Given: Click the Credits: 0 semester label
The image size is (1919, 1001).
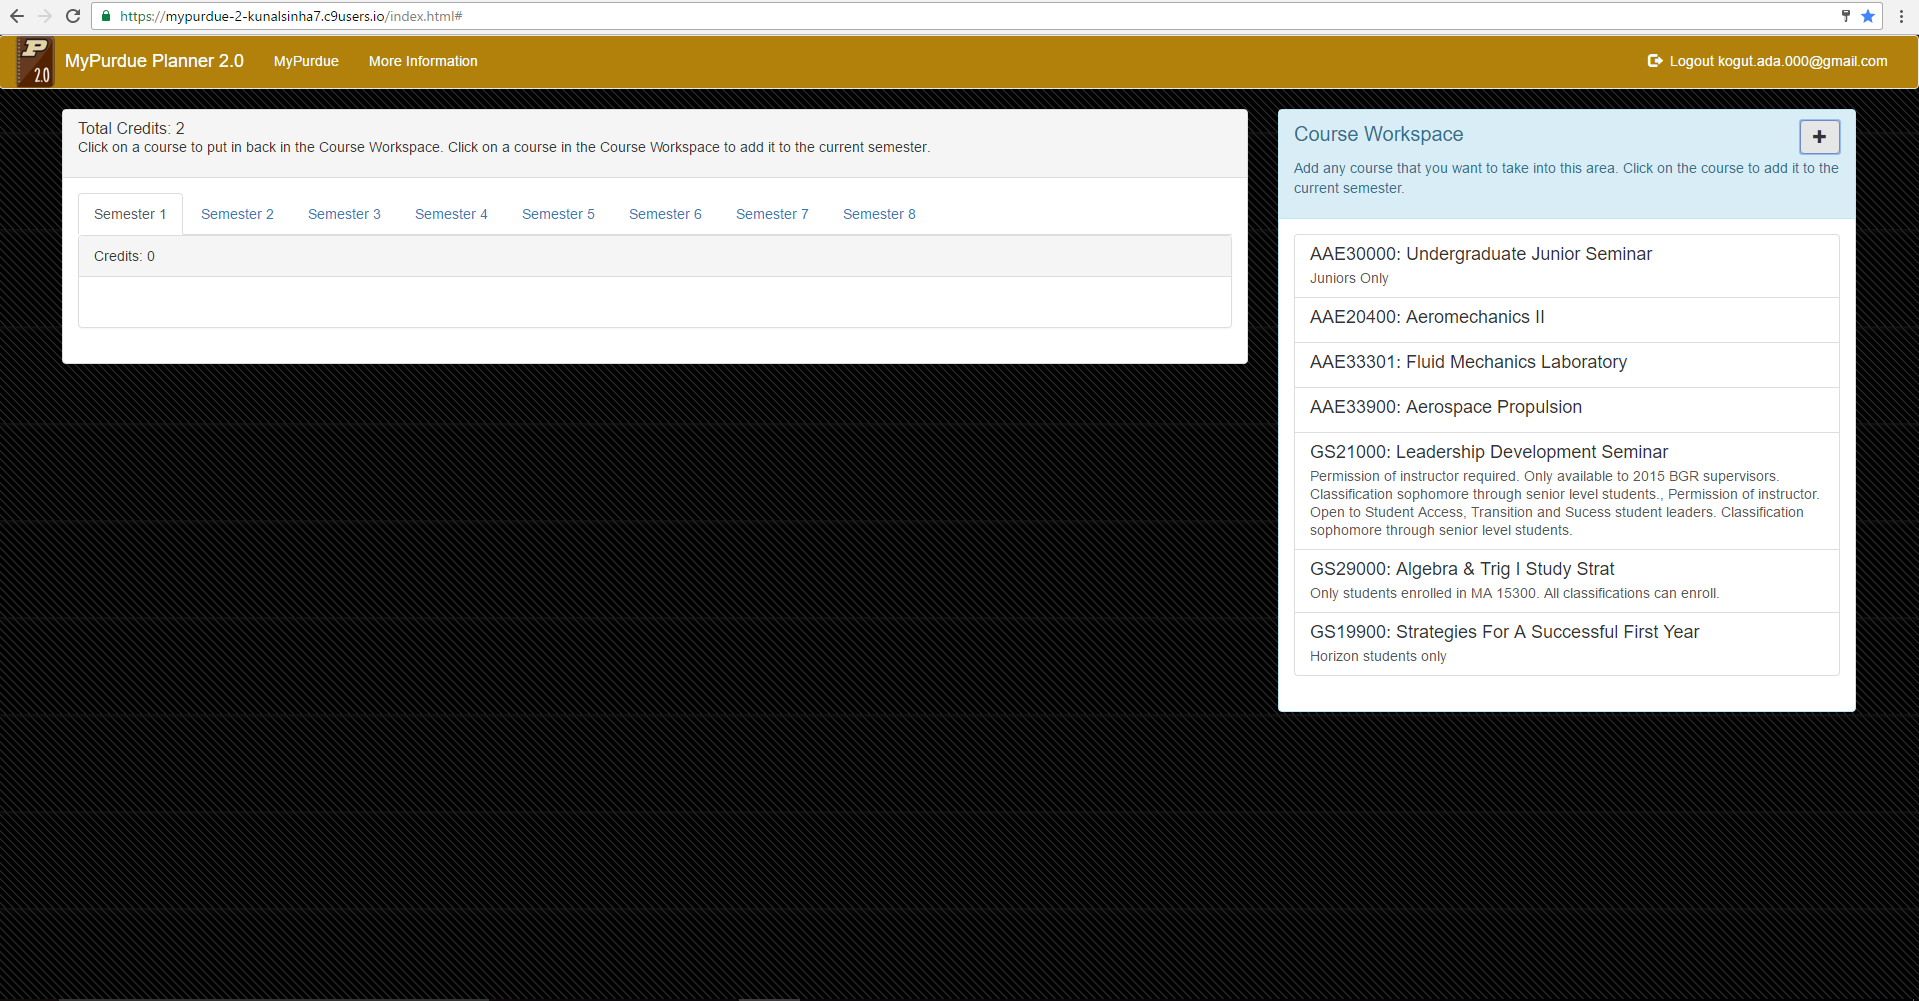Looking at the screenshot, I should [x=124, y=256].
